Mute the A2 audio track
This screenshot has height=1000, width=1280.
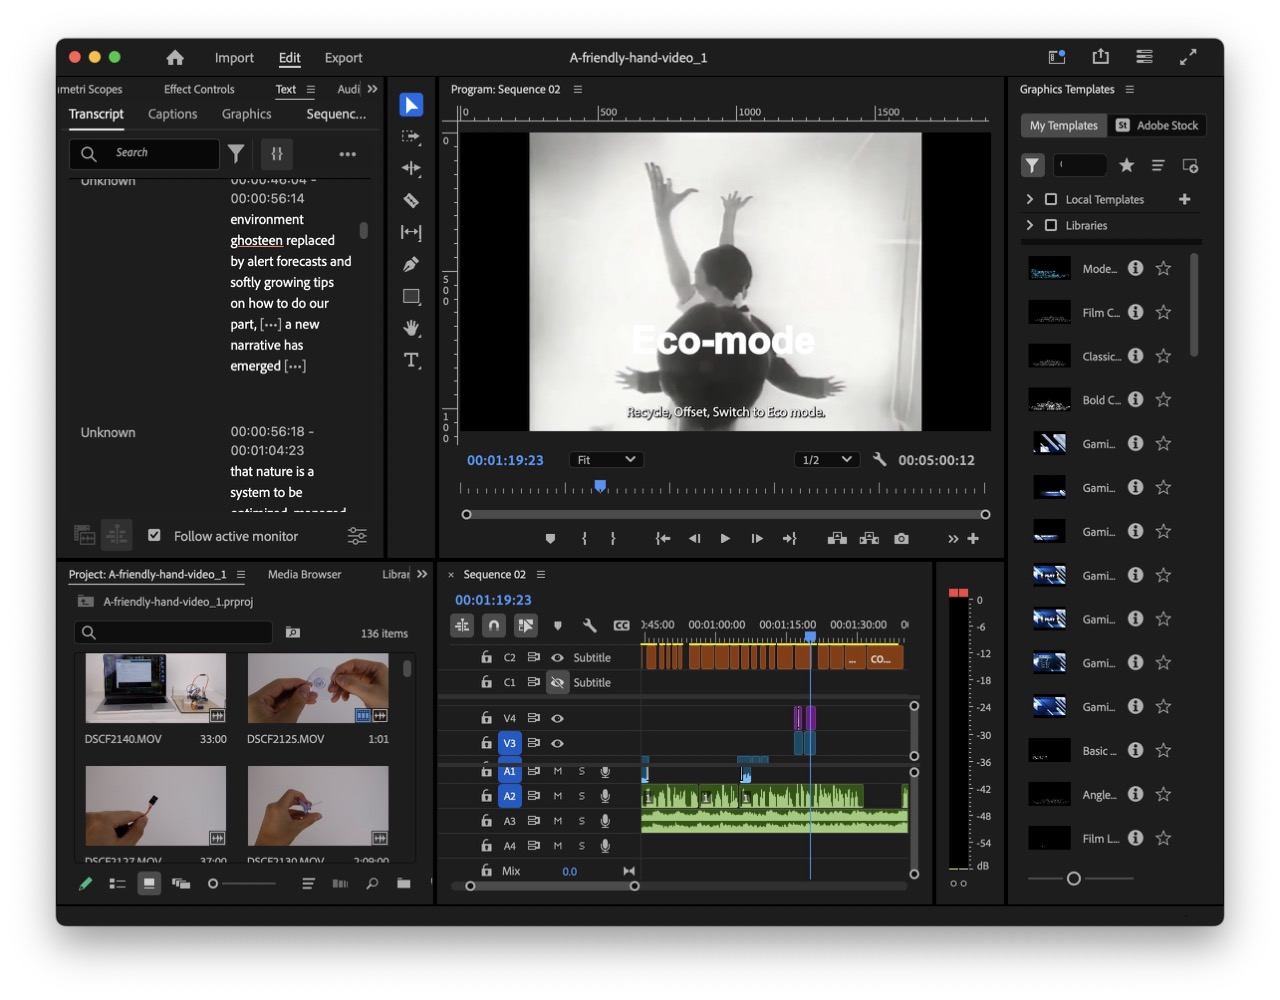tap(558, 796)
